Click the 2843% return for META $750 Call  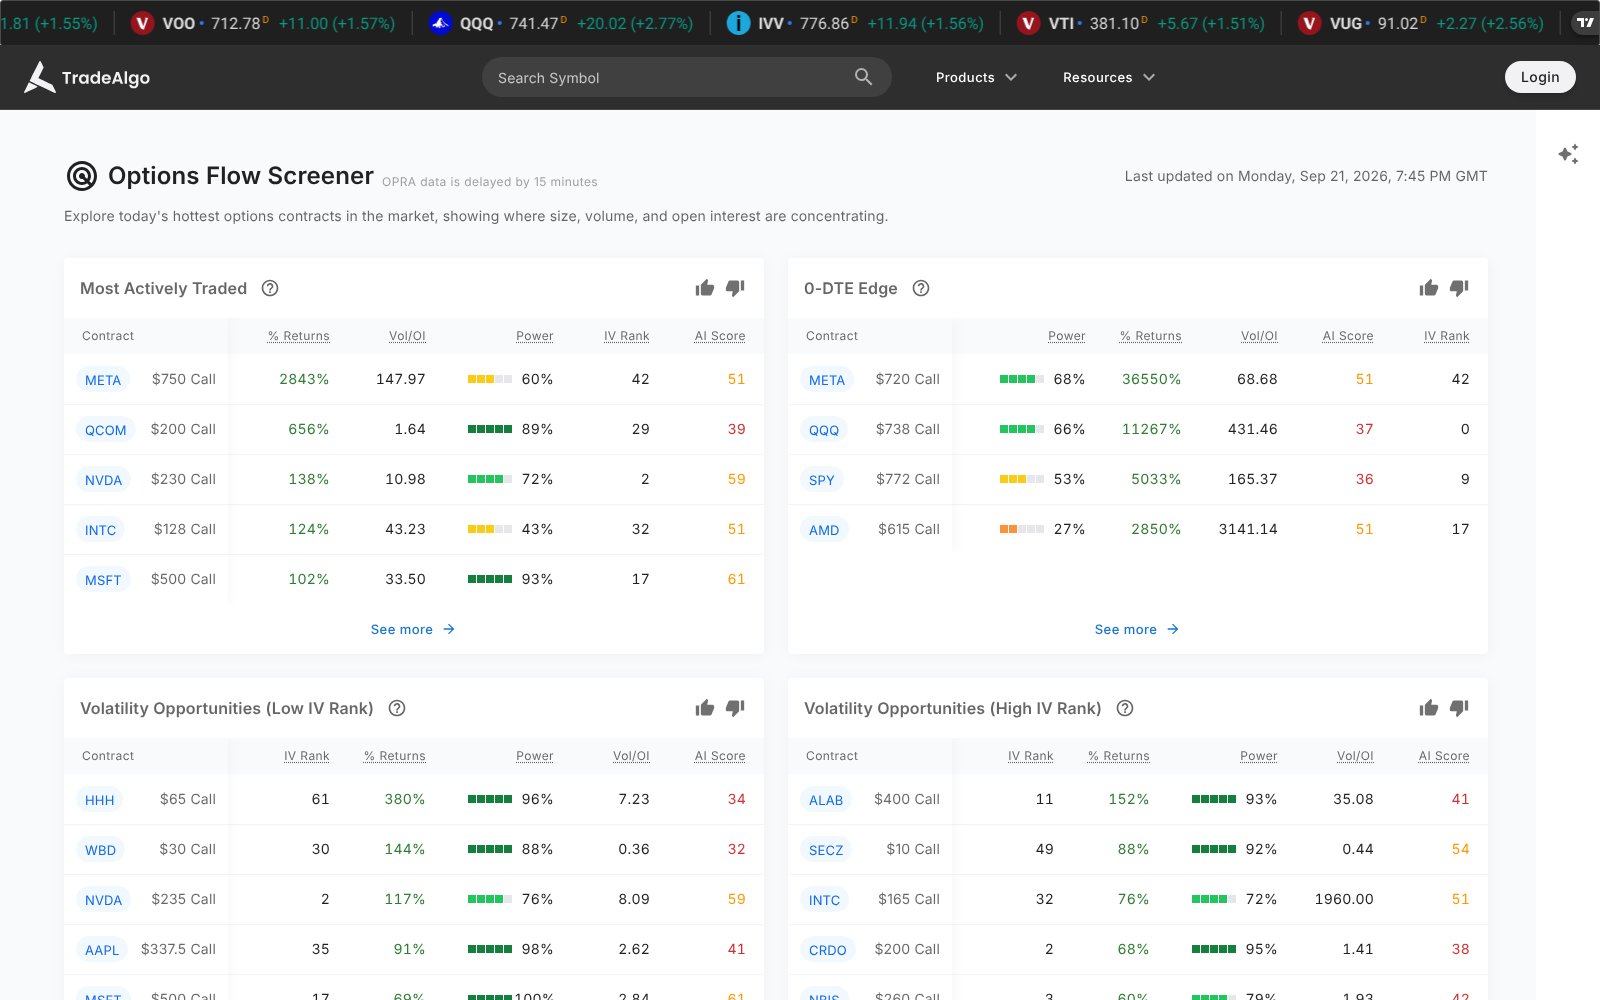pyautogui.click(x=304, y=379)
